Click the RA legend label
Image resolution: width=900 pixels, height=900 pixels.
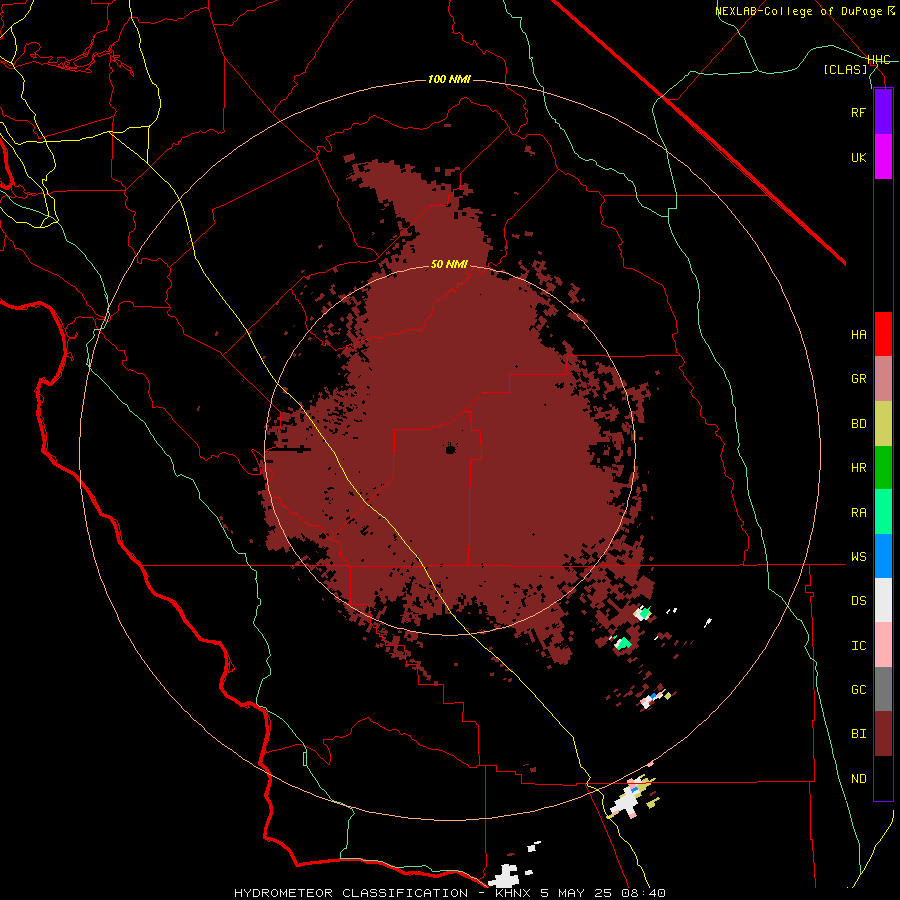click(858, 513)
